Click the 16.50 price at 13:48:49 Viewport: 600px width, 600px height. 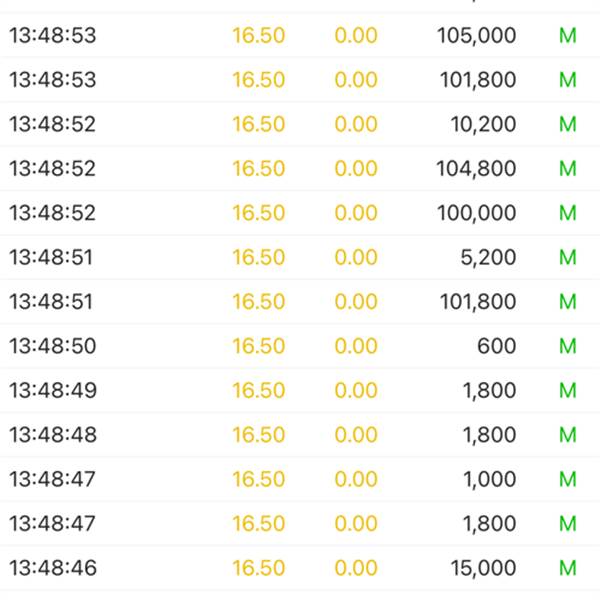(x=259, y=390)
